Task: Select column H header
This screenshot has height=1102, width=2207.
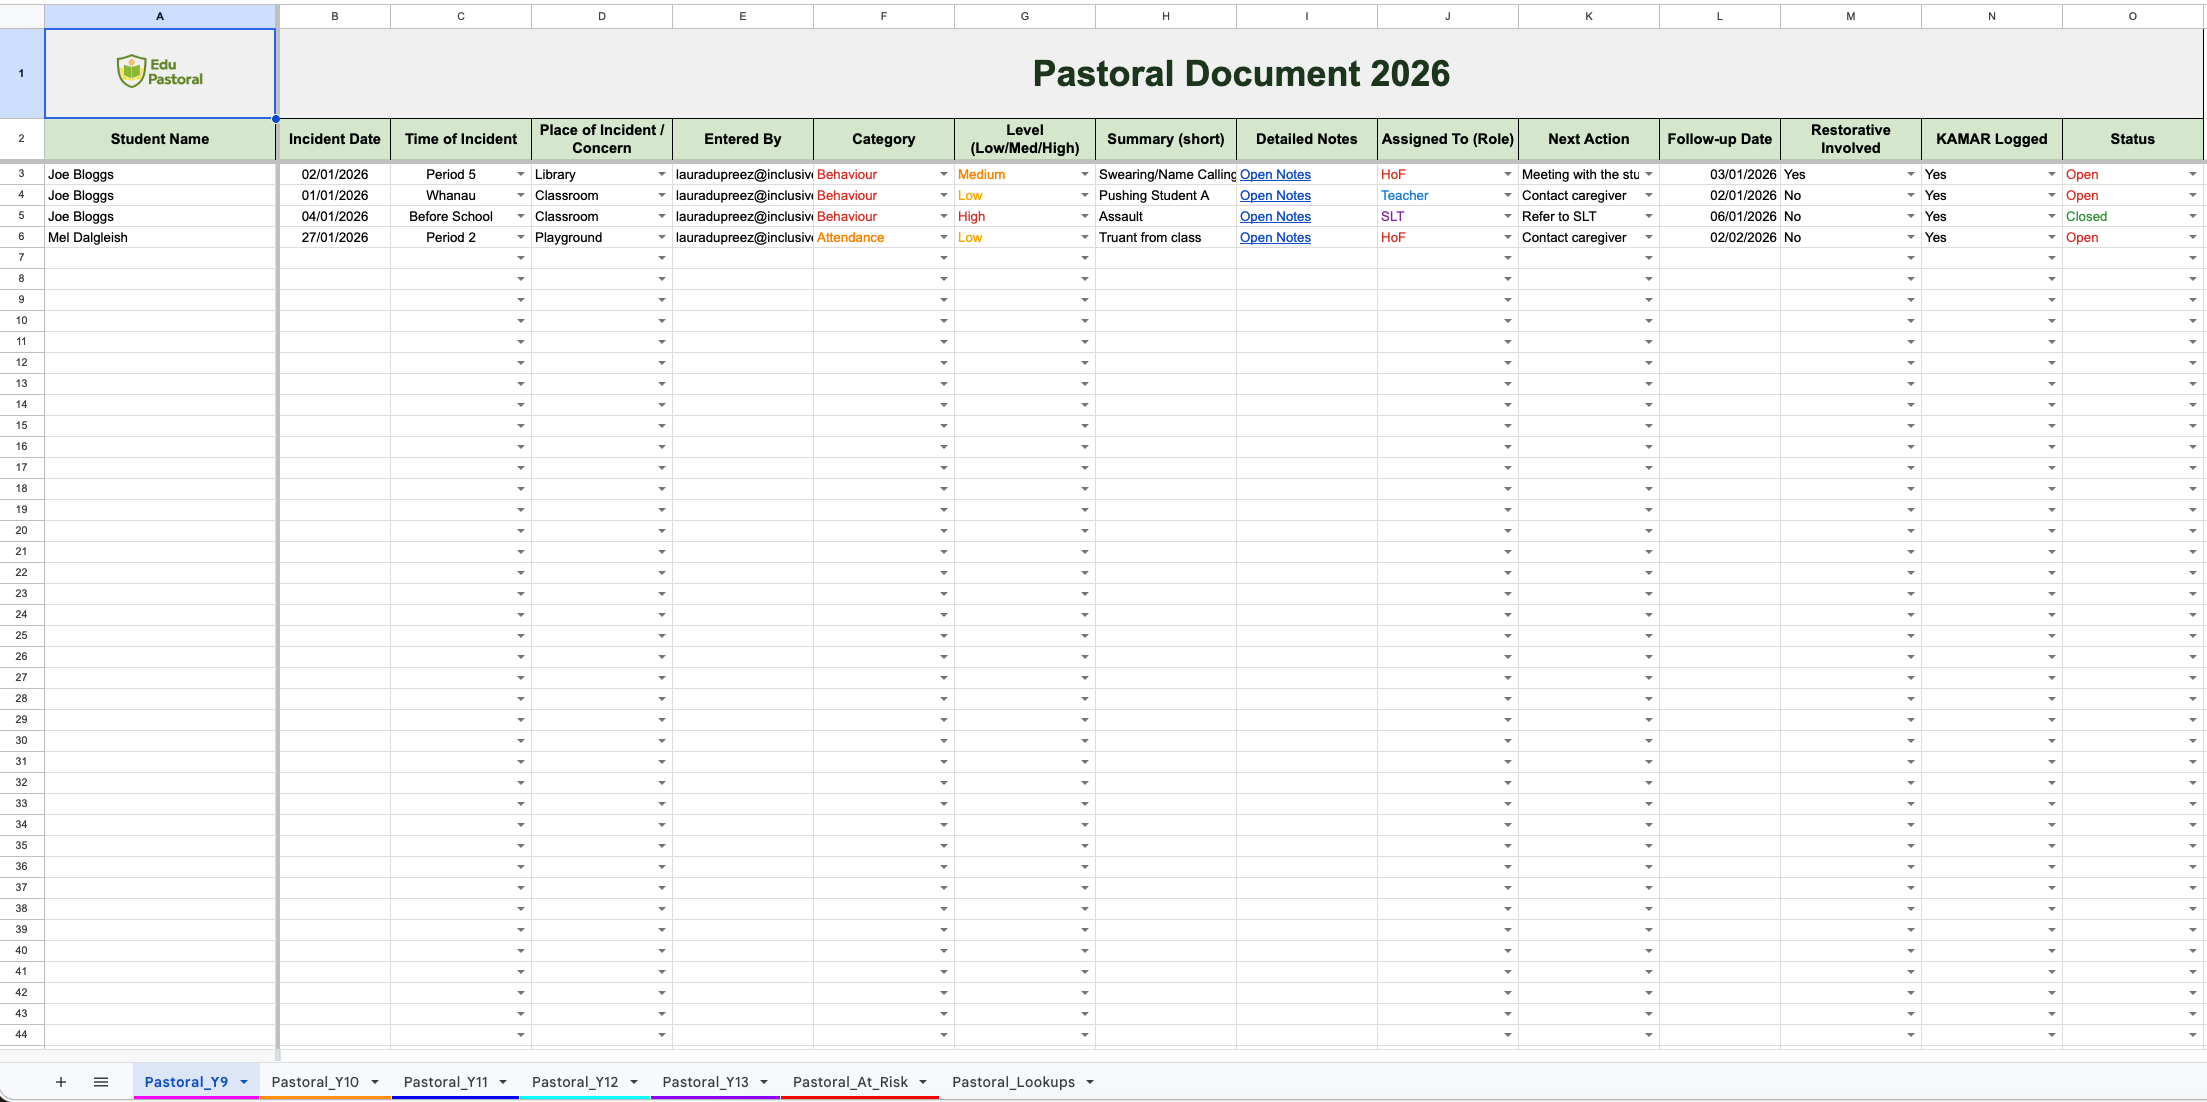Action: point(1165,16)
